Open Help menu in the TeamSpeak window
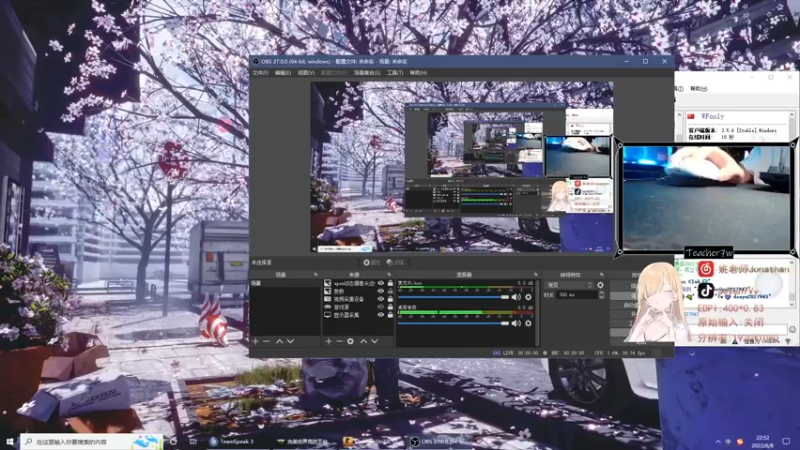This screenshot has width=800, height=450. tap(698, 89)
